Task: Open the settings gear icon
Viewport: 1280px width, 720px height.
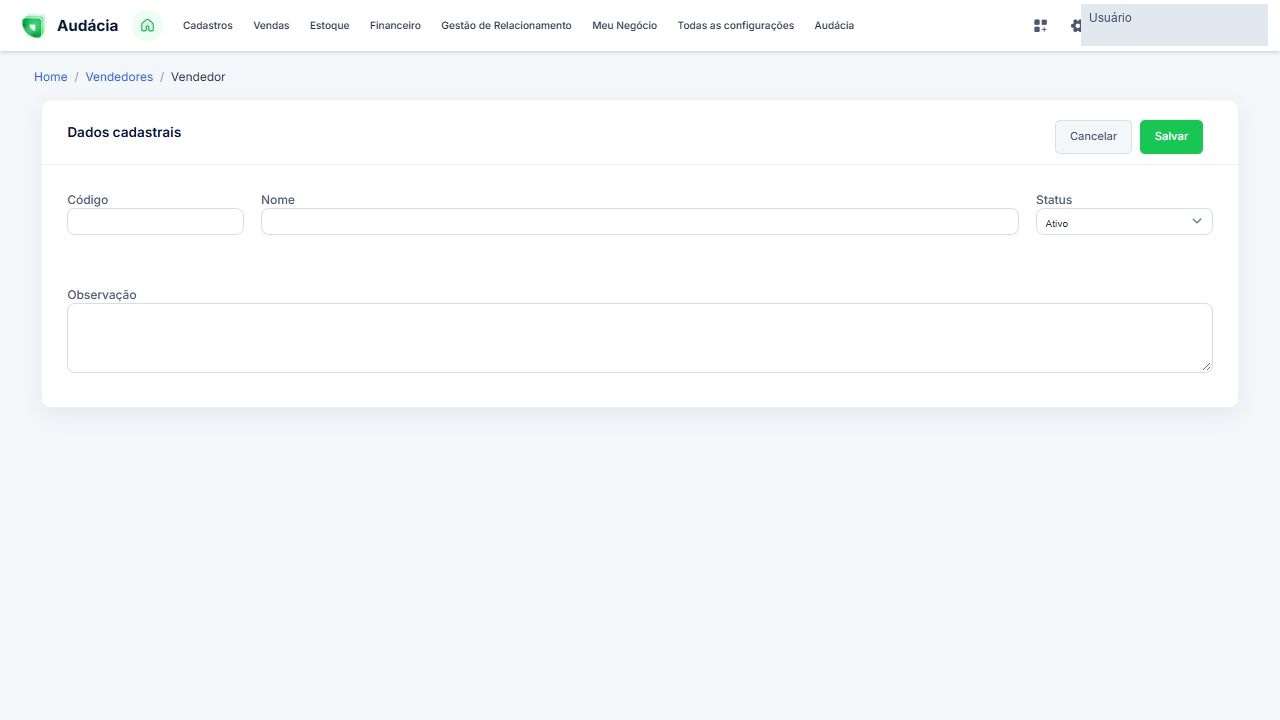Action: pyautogui.click(x=1076, y=26)
